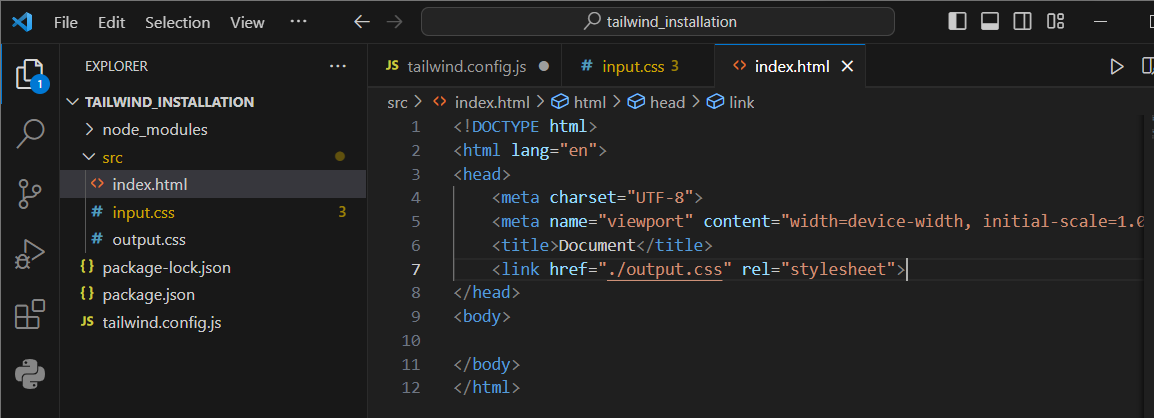Toggle the Primary Side Bar layout button
Screen dimensions: 1154x418
[957, 22]
